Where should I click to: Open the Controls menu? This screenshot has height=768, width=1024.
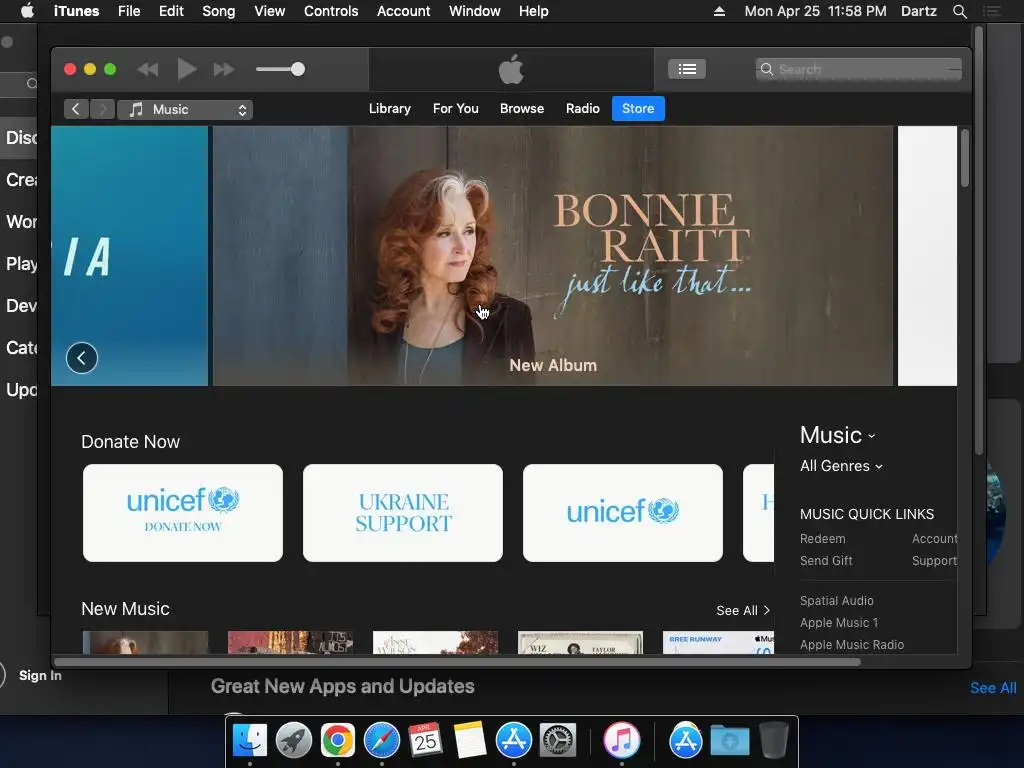tap(330, 11)
